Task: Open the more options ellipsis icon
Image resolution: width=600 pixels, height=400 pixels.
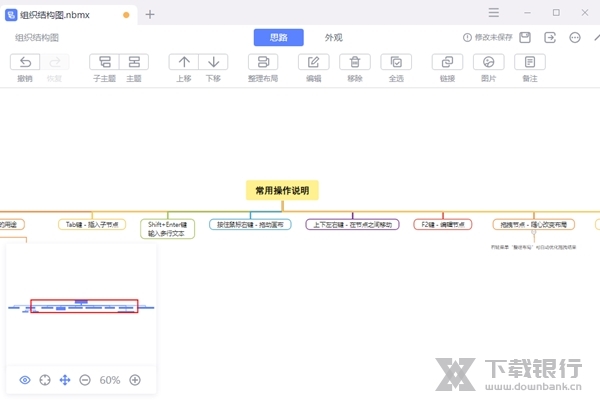Action: tap(575, 38)
